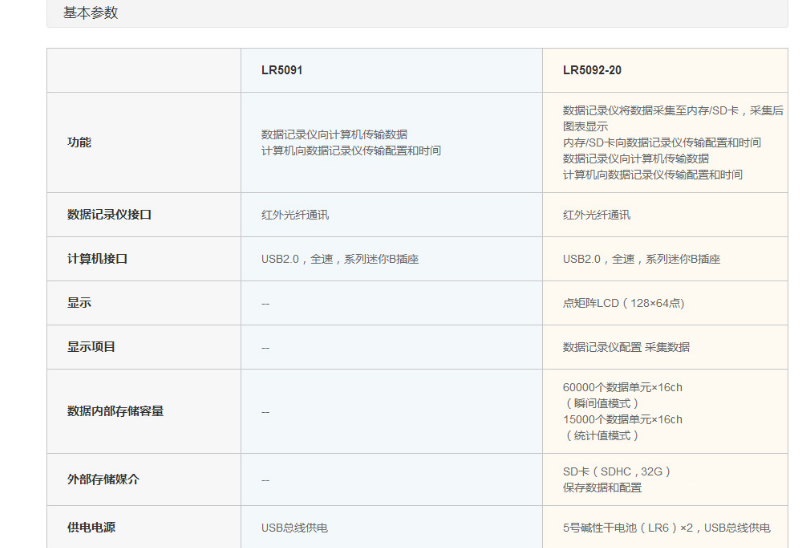Click the 点矩阵LCD（128×64点） cell
This screenshot has width=812, height=548.
pyautogui.click(x=623, y=303)
